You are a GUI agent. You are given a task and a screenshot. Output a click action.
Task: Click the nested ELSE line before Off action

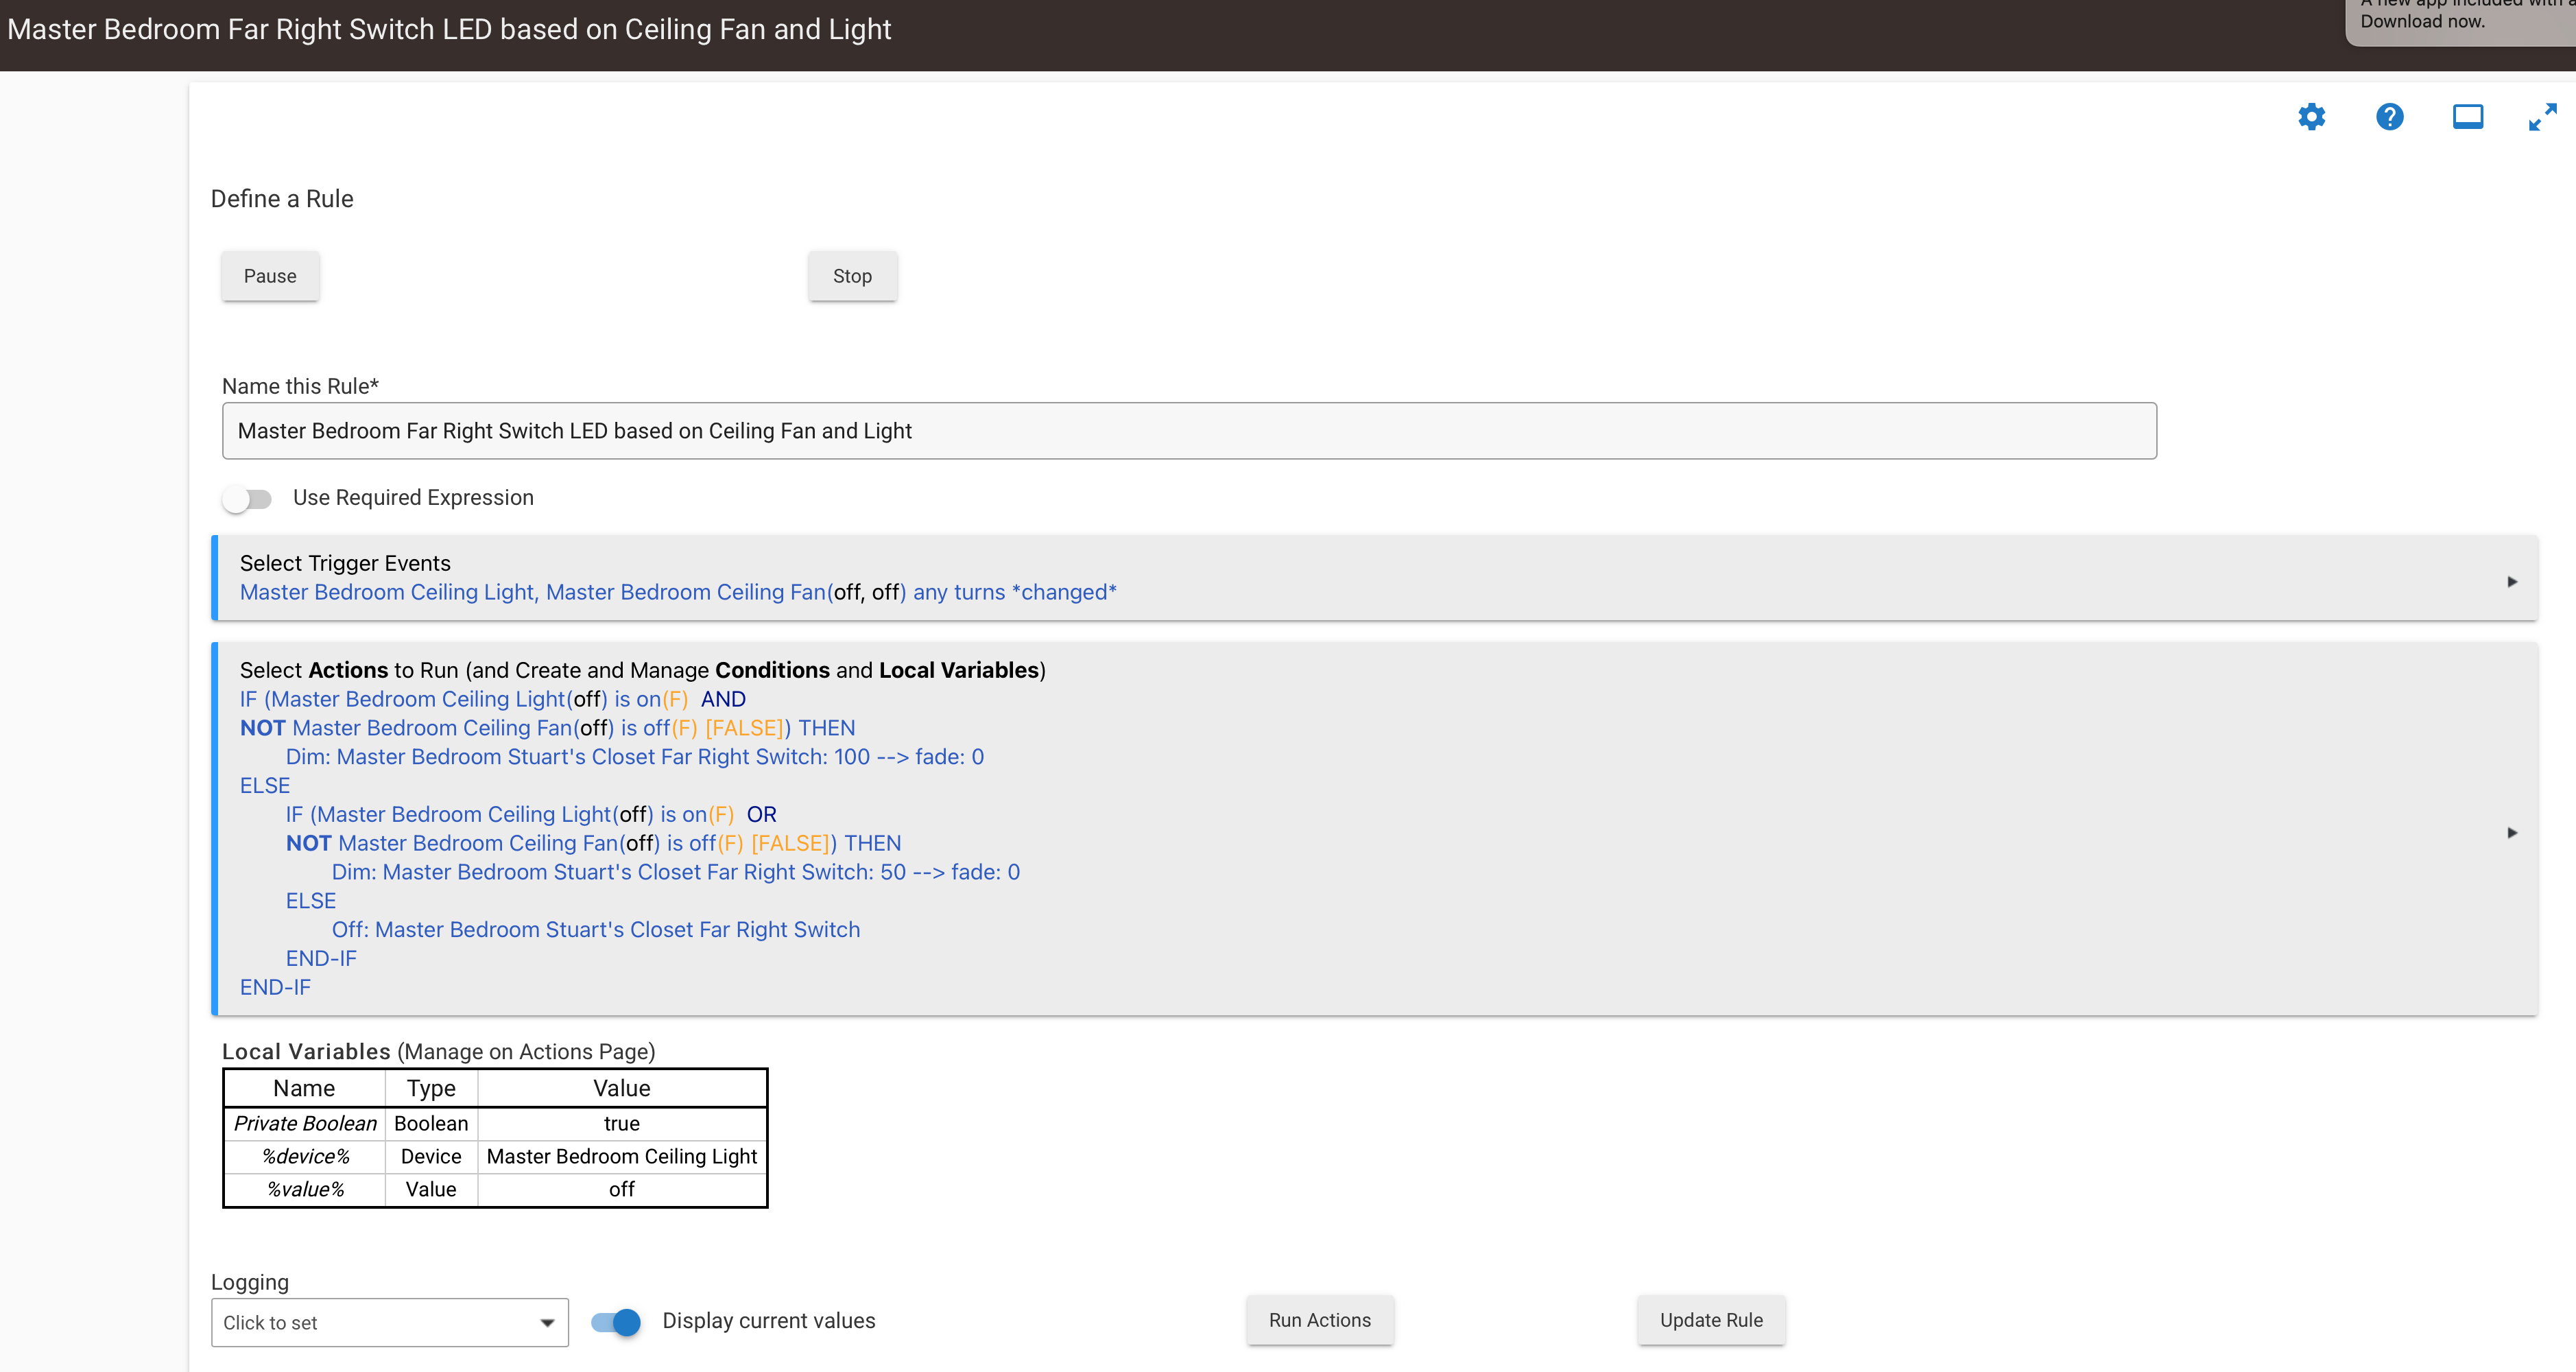point(311,901)
